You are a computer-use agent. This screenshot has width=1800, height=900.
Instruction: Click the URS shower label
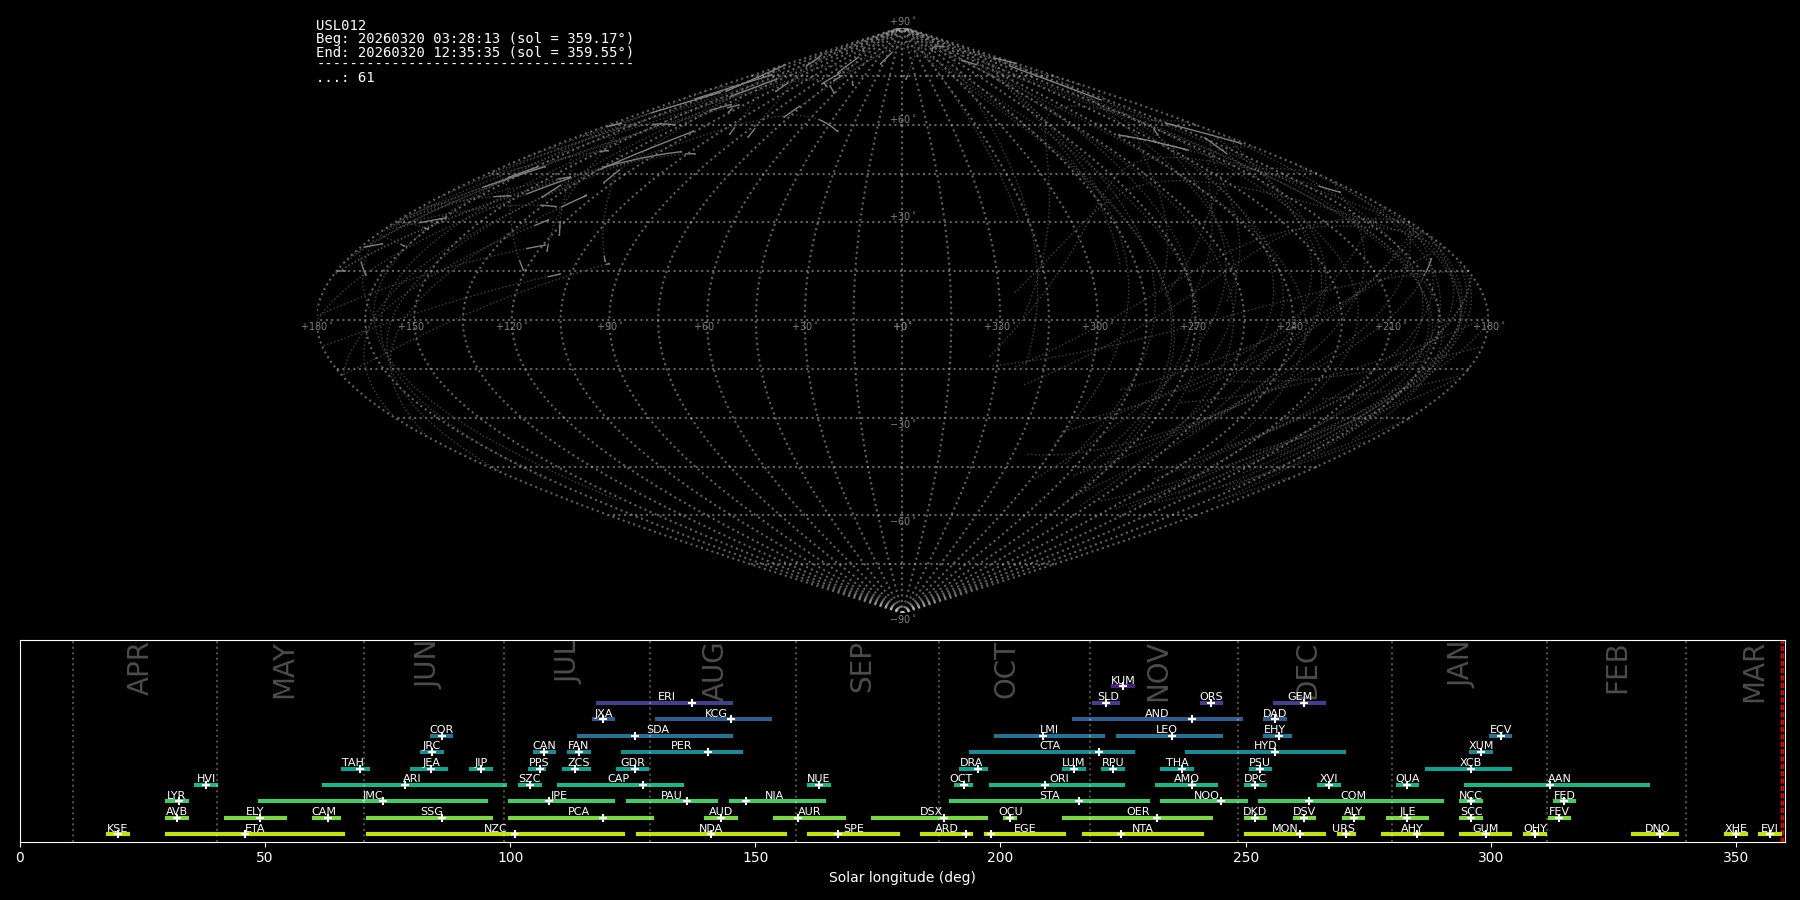[x=1343, y=829]
